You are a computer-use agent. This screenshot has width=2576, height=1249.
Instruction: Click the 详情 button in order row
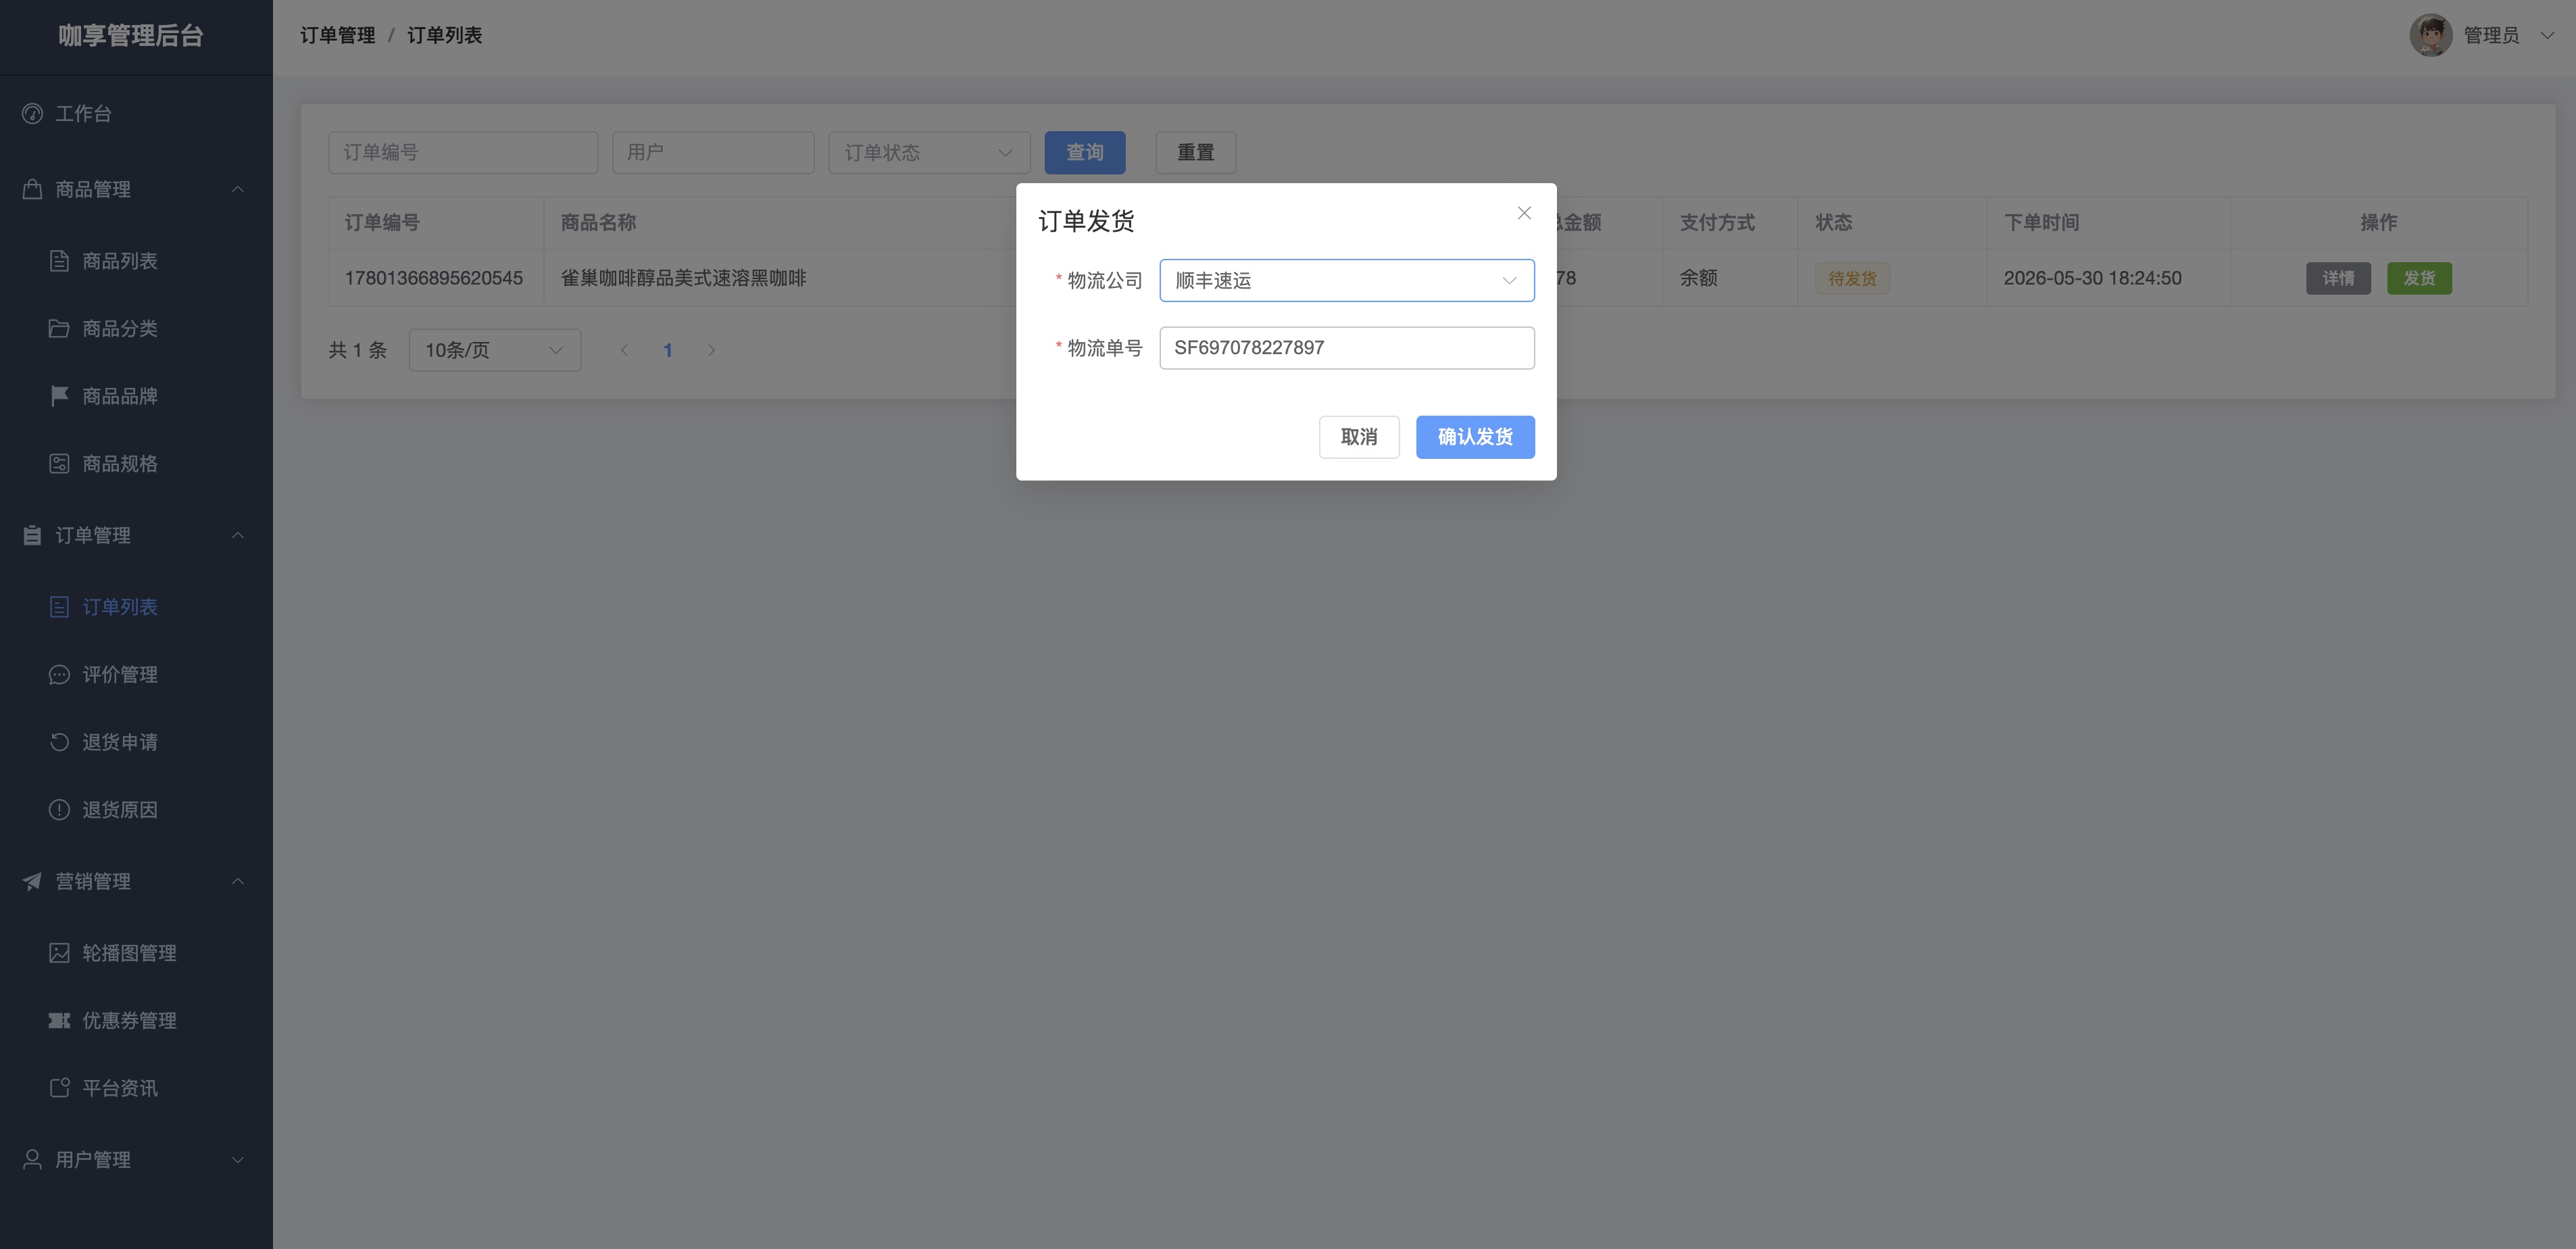tap(2338, 278)
